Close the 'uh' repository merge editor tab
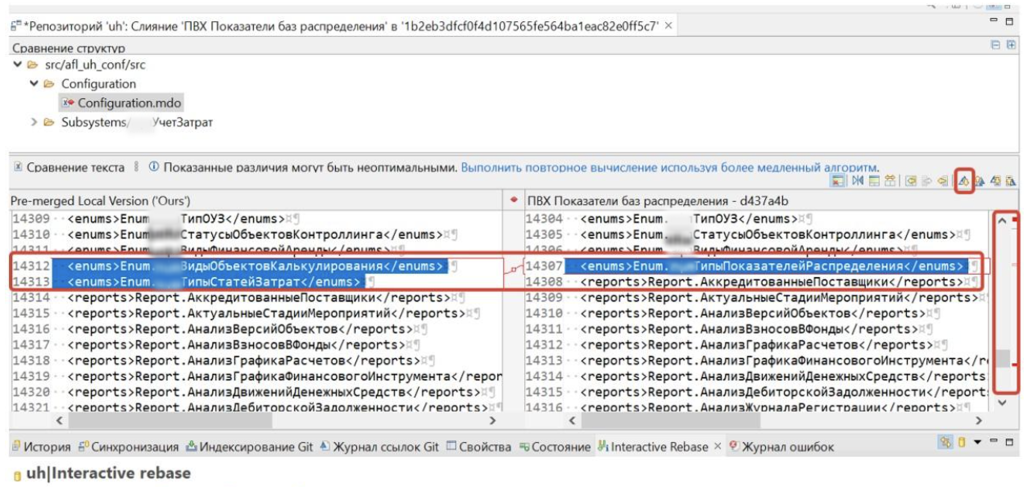 point(668,24)
